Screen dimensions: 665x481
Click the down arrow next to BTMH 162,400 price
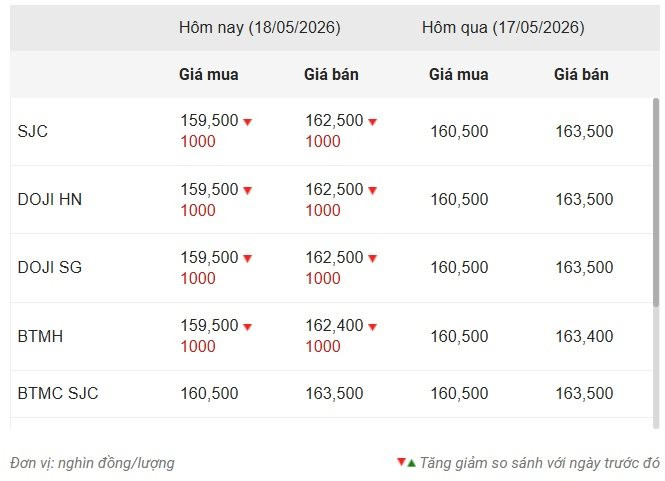[372, 327]
